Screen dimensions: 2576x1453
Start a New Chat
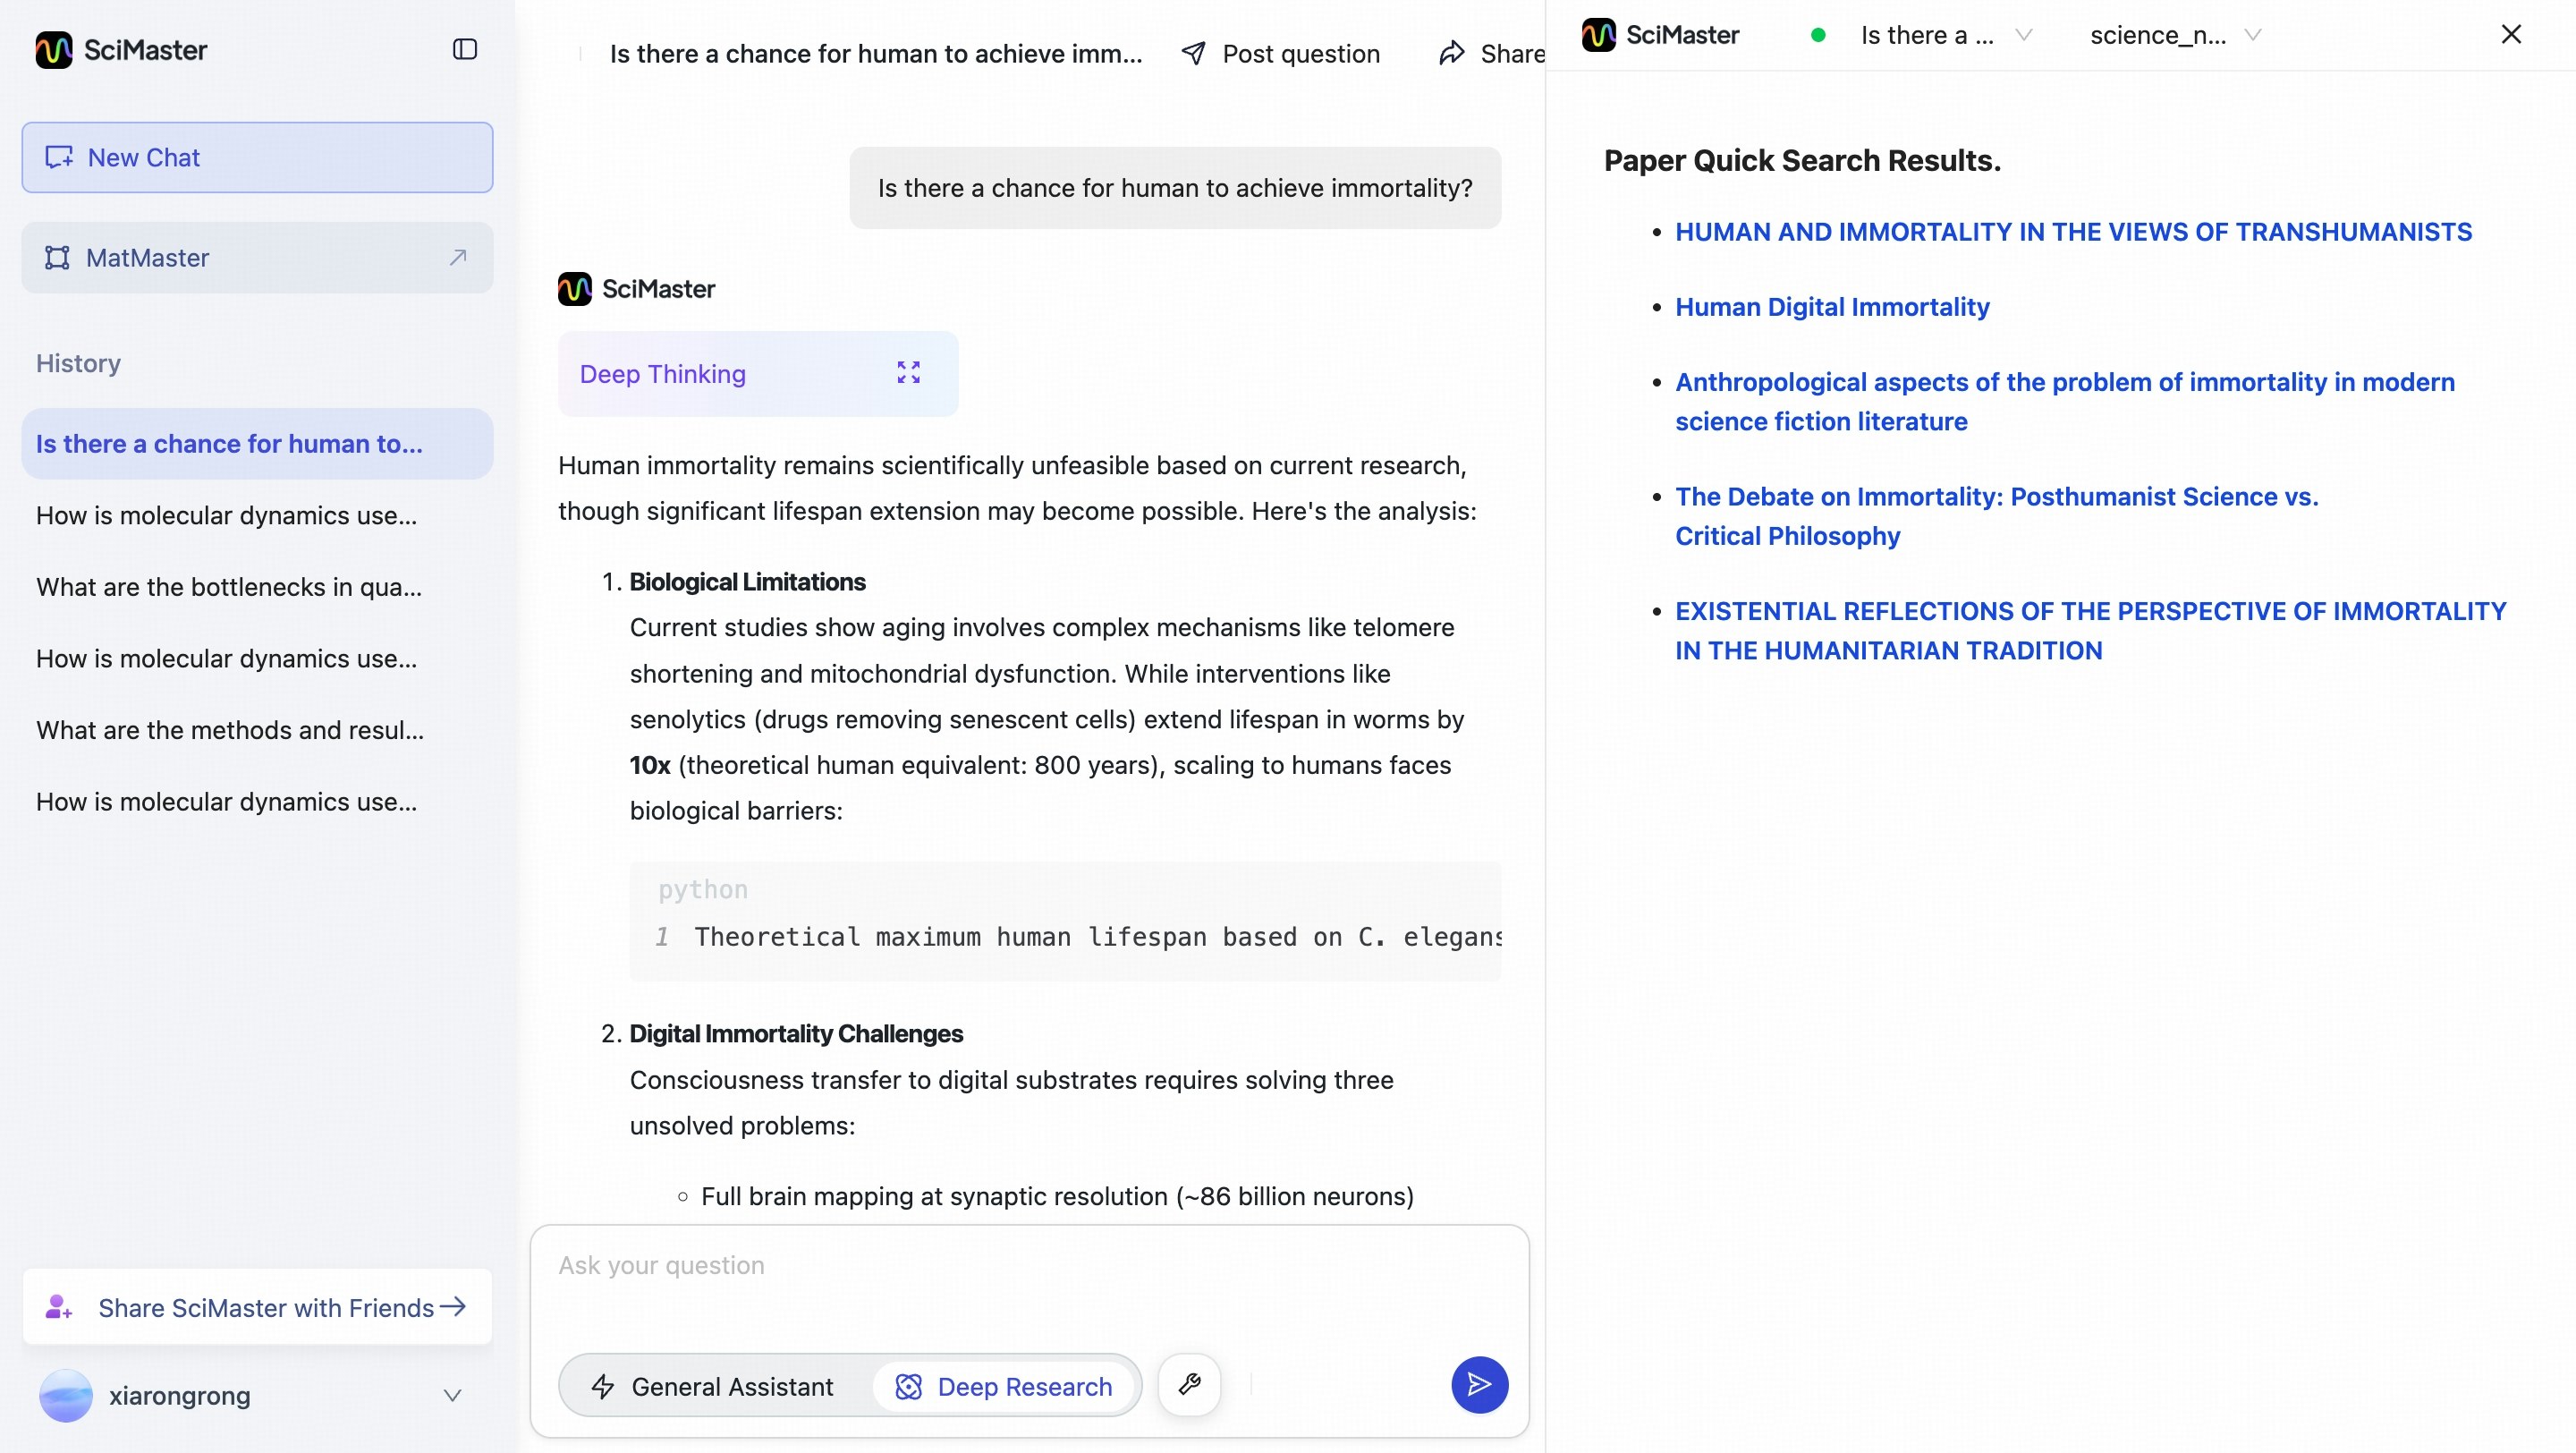pos(257,157)
